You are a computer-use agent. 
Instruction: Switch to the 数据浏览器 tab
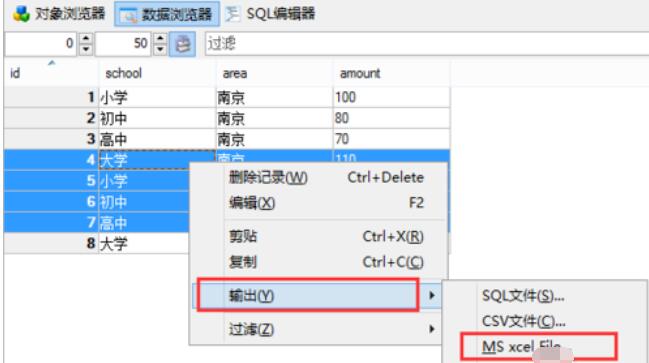167,14
